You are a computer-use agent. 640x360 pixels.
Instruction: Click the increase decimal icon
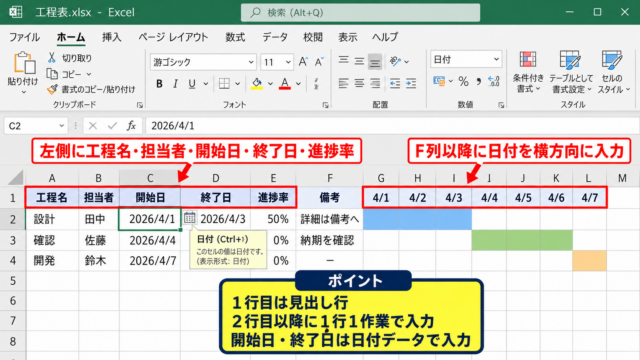pos(494,81)
